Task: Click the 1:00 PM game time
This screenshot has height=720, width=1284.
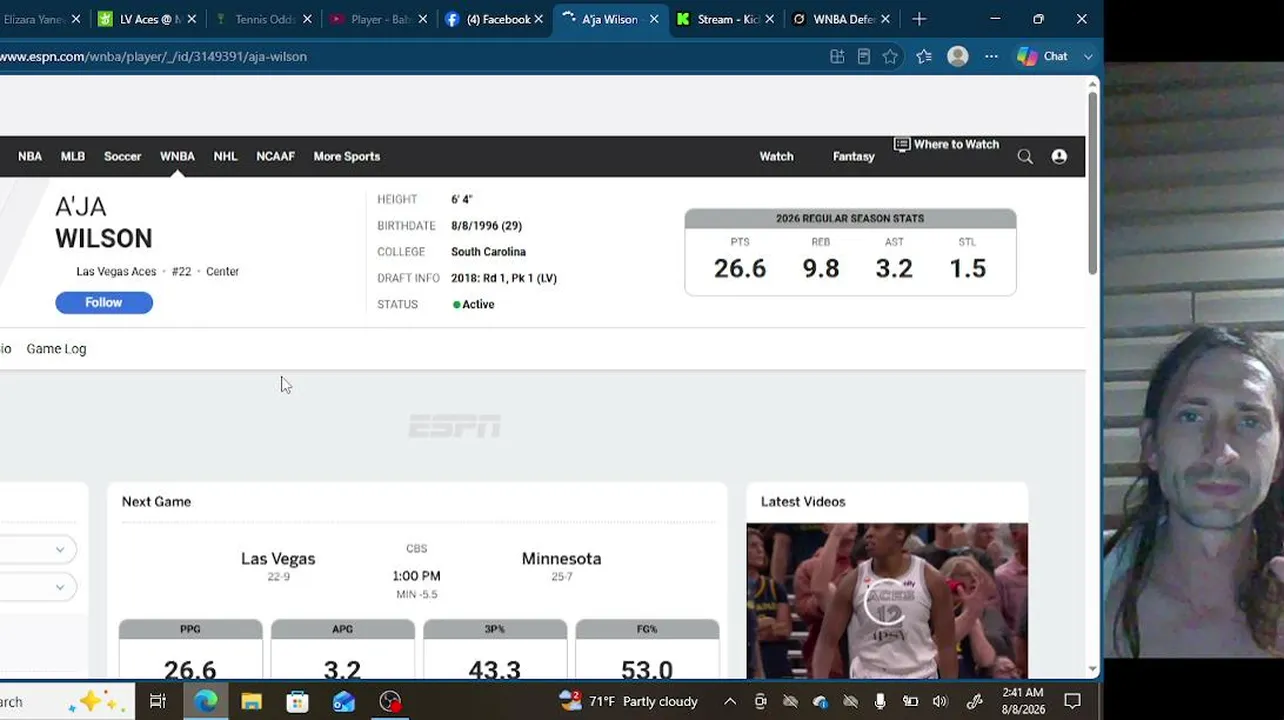Action: pos(416,576)
